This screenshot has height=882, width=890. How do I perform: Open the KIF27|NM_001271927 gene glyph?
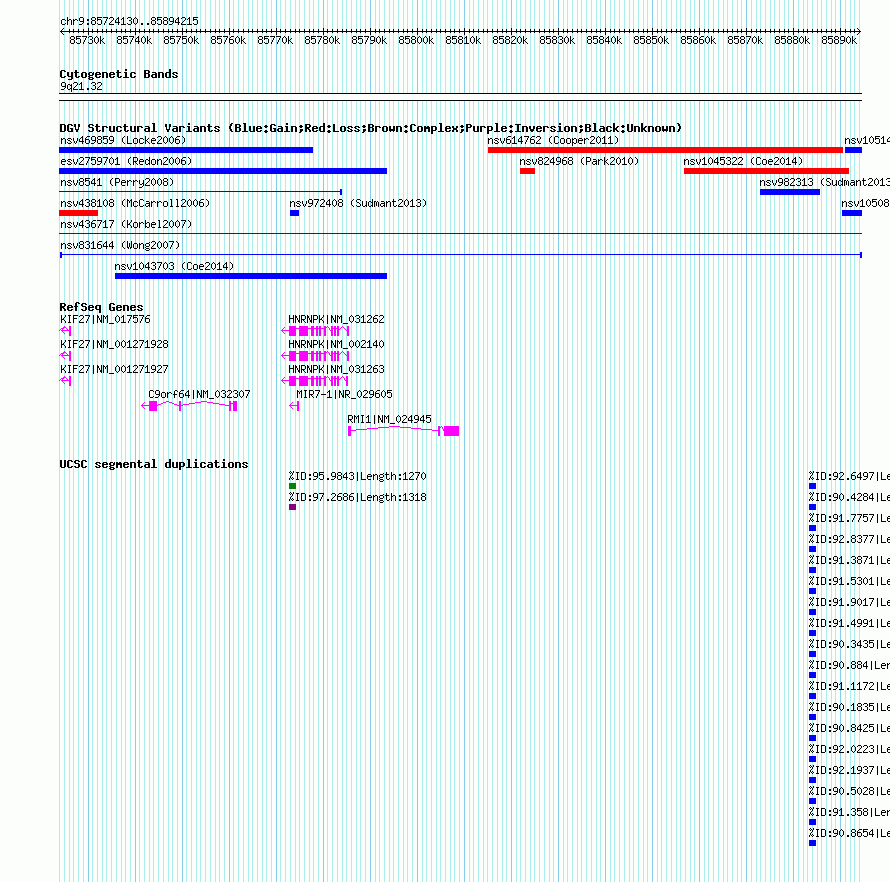pos(65,381)
